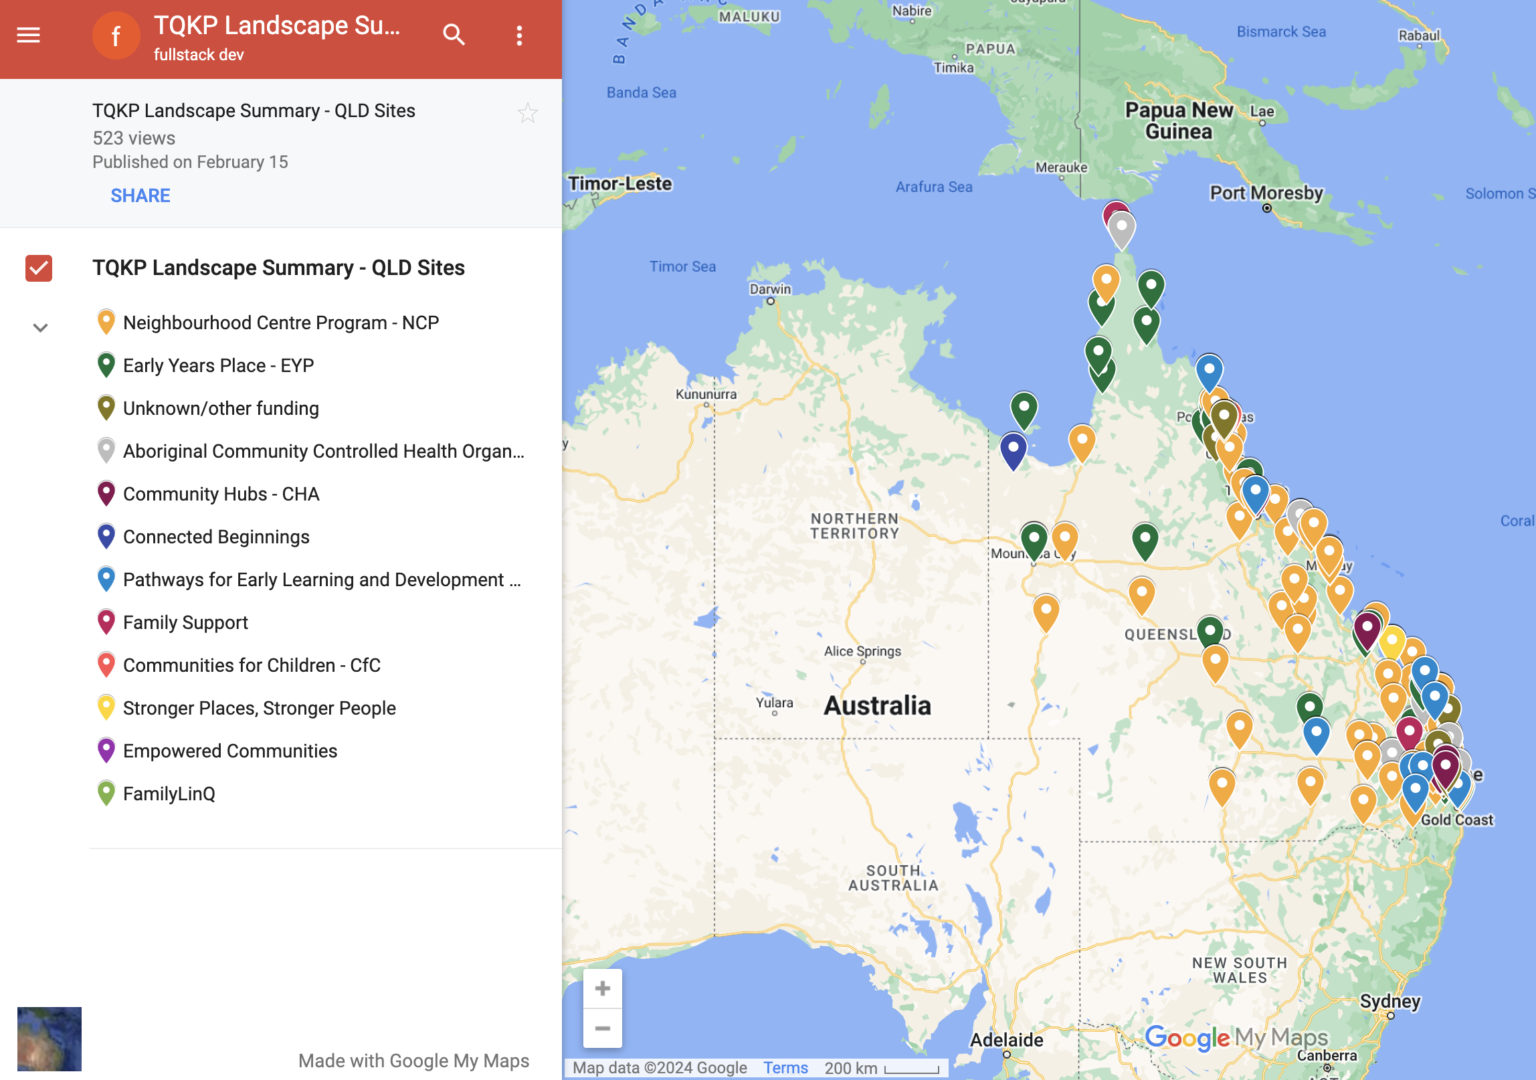Open the Terms link
1536x1080 pixels.
(x=785, y=1068)
